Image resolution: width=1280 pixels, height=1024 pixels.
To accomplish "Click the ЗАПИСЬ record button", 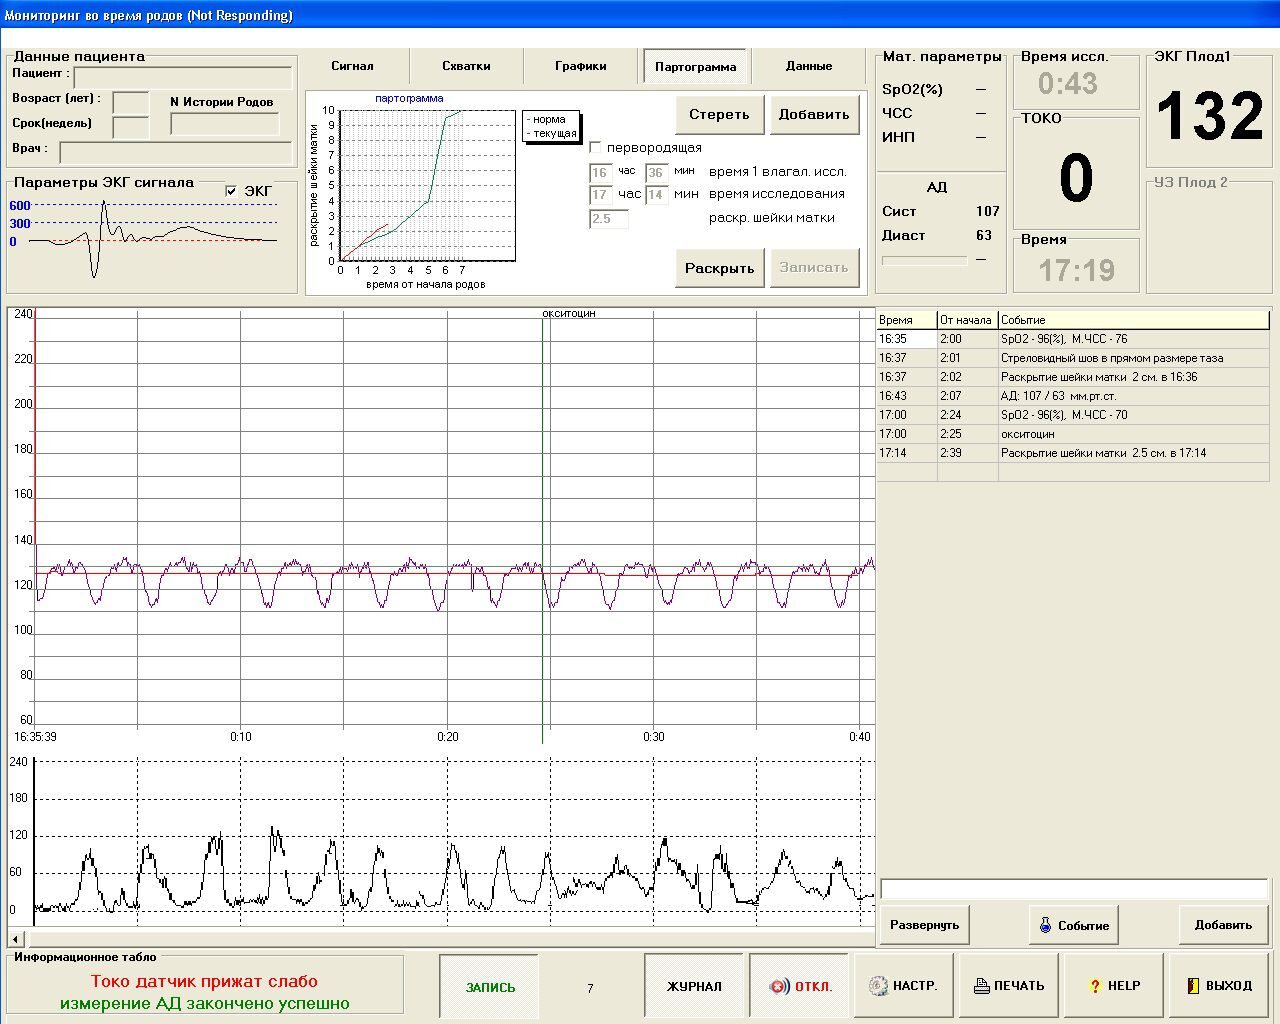I will click(x=490, y=987).
